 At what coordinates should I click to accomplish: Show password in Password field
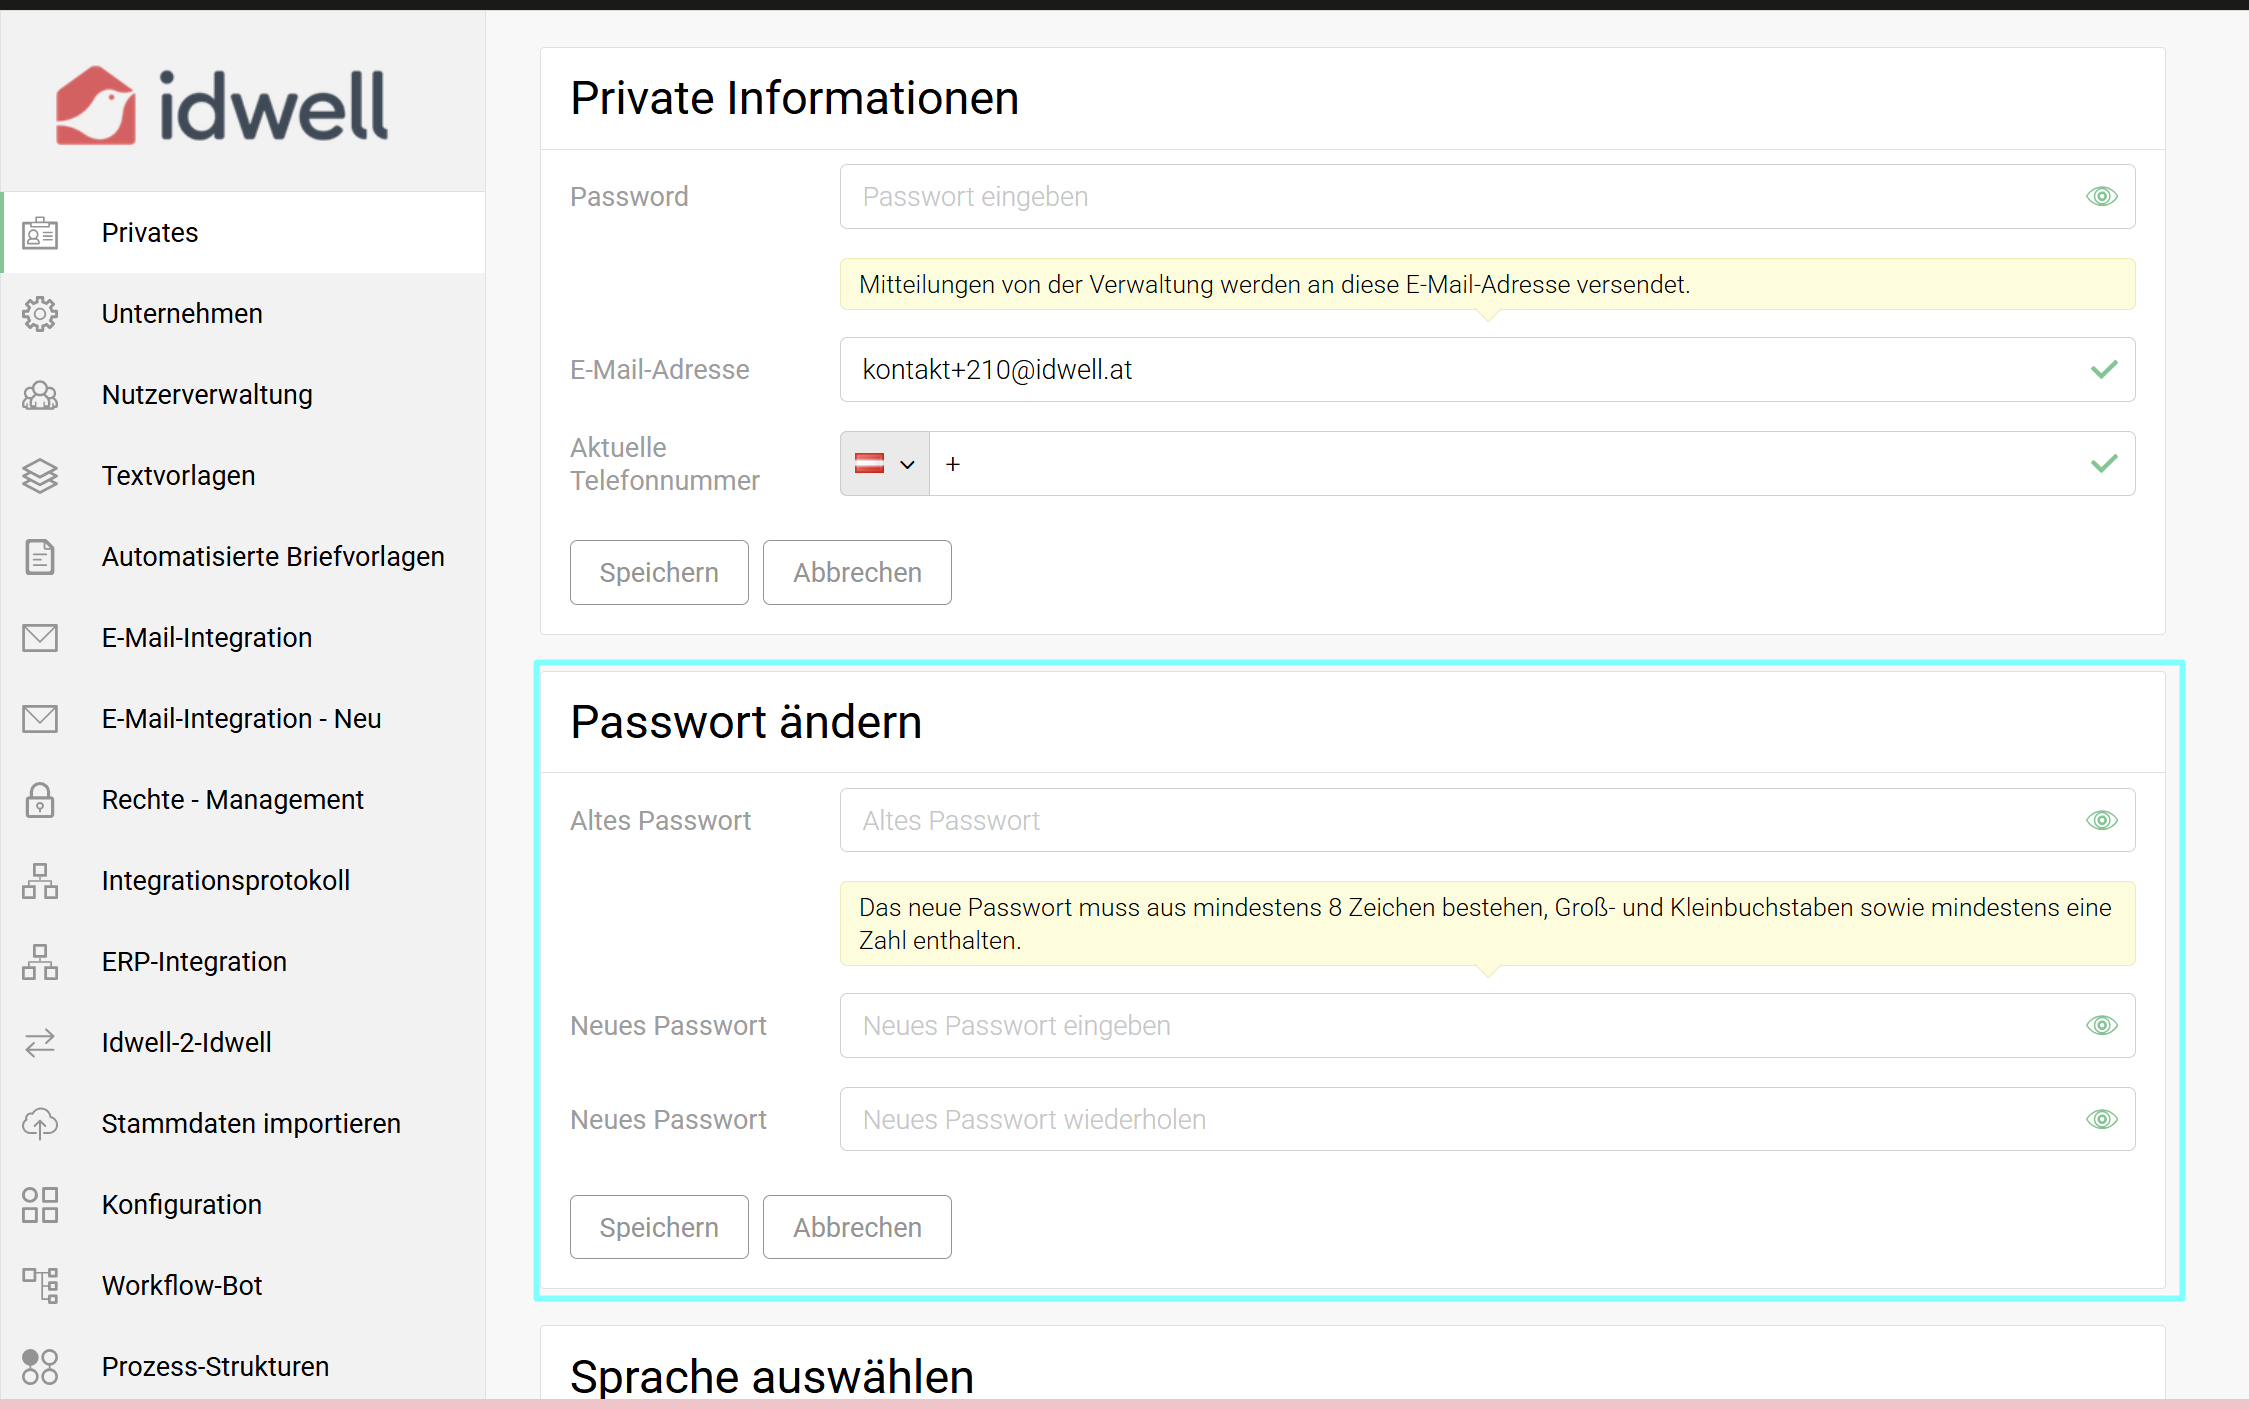(x=2101, y=197)
